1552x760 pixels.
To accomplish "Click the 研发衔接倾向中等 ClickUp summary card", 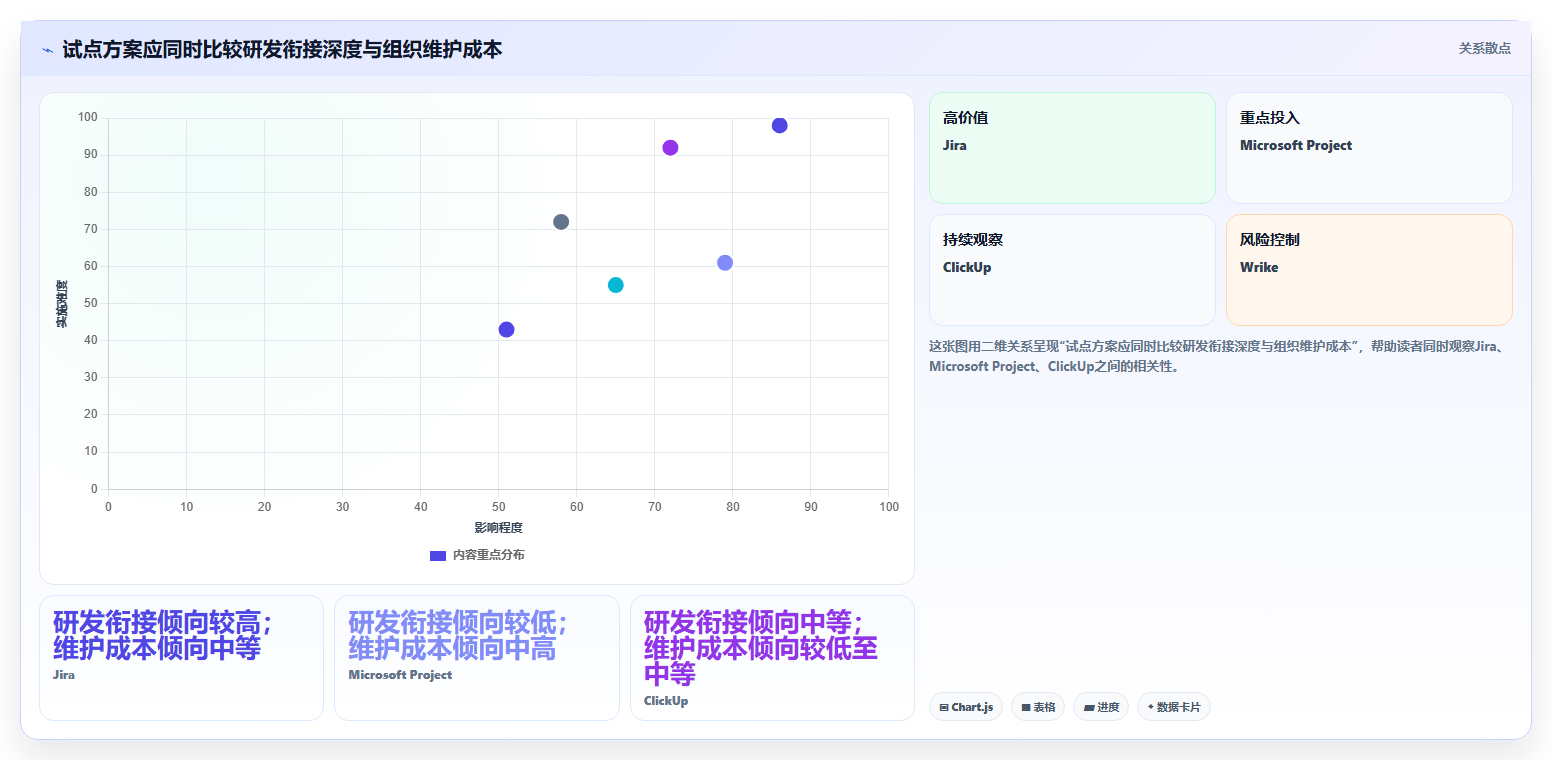I will pyautogui.click(x=772, y=658).
